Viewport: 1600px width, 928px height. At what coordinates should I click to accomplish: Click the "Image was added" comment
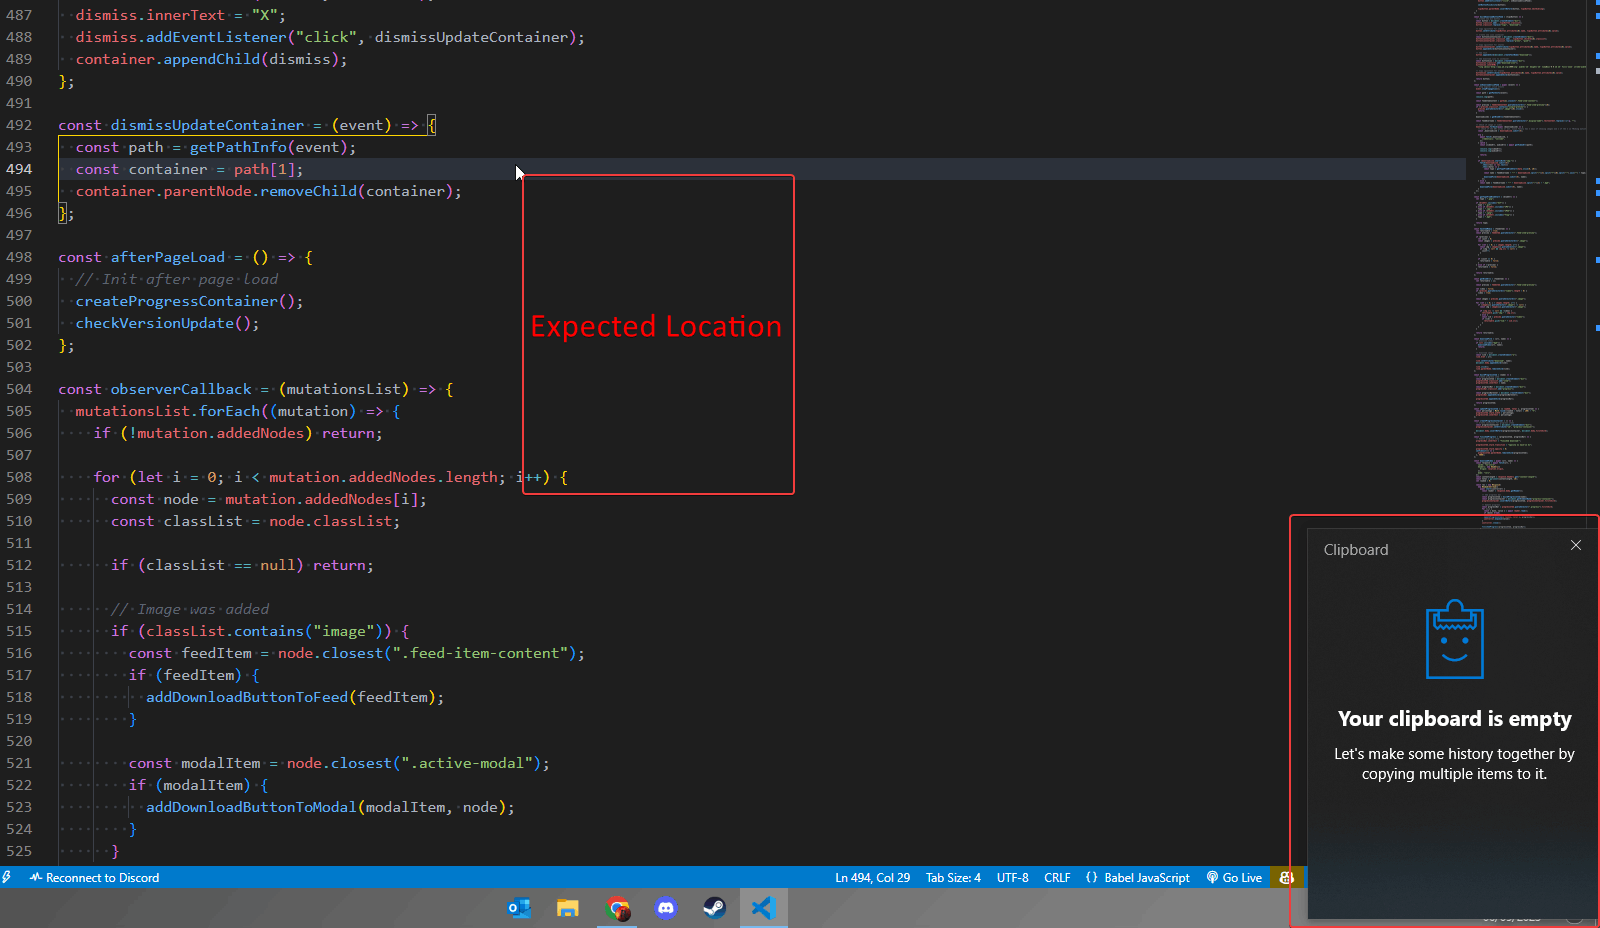[x=190, y=609]
